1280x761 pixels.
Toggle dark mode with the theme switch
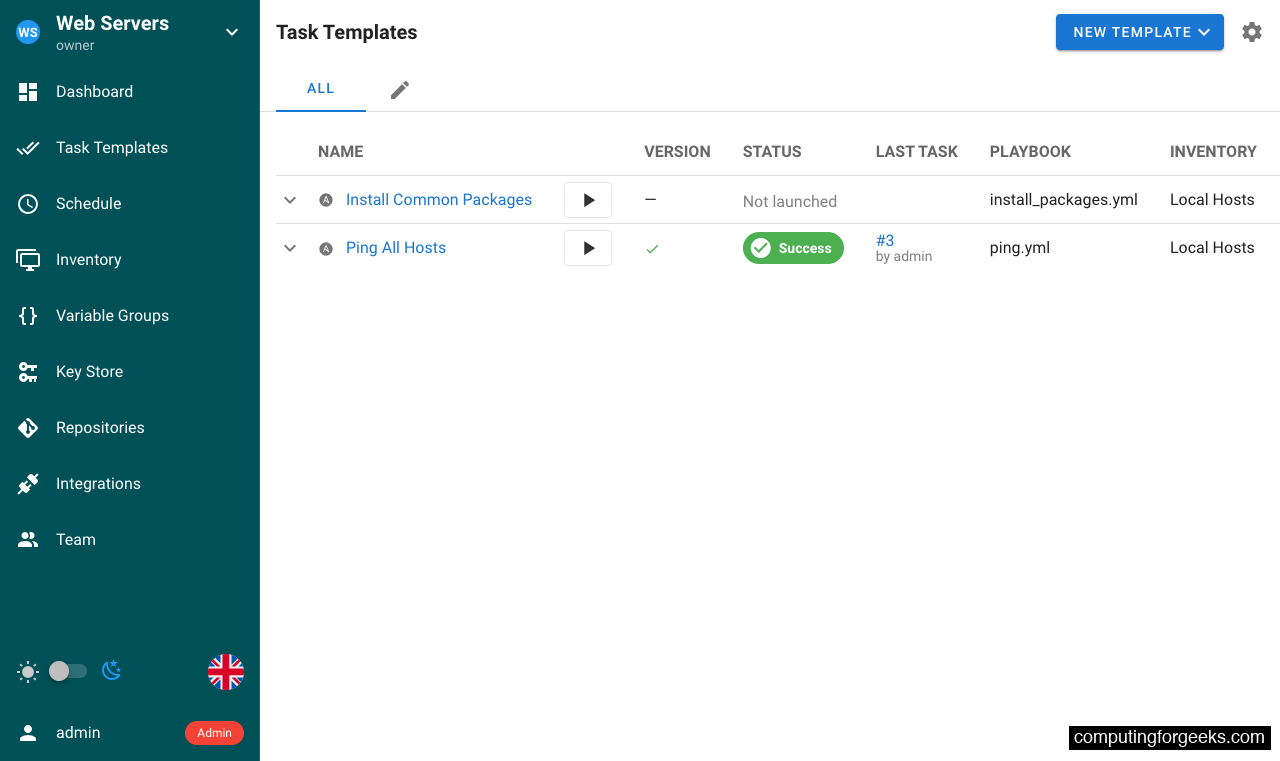[x=67, y=671]
